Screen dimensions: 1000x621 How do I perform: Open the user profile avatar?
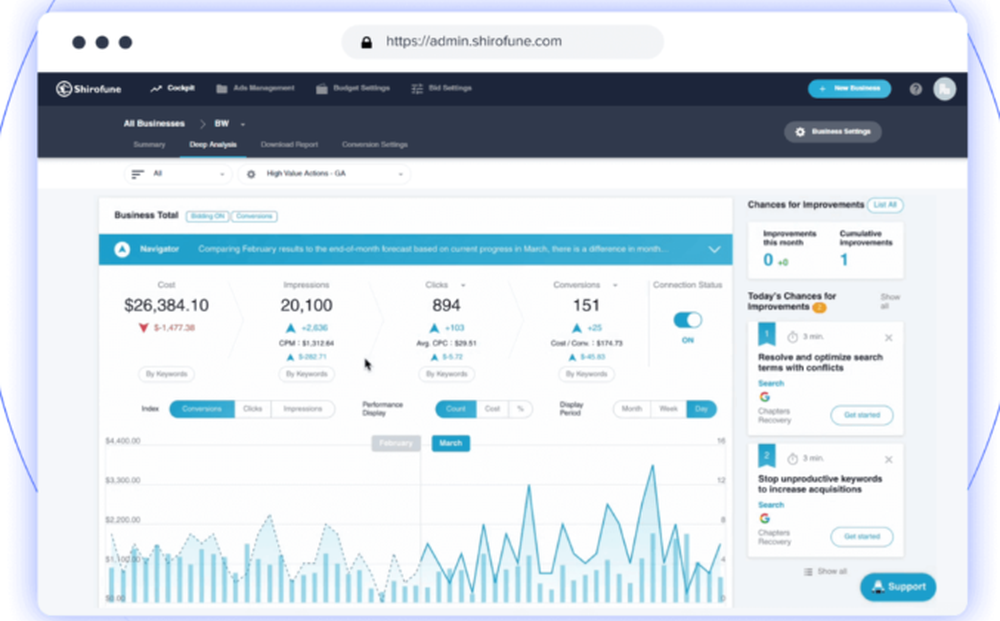[945, 89]
